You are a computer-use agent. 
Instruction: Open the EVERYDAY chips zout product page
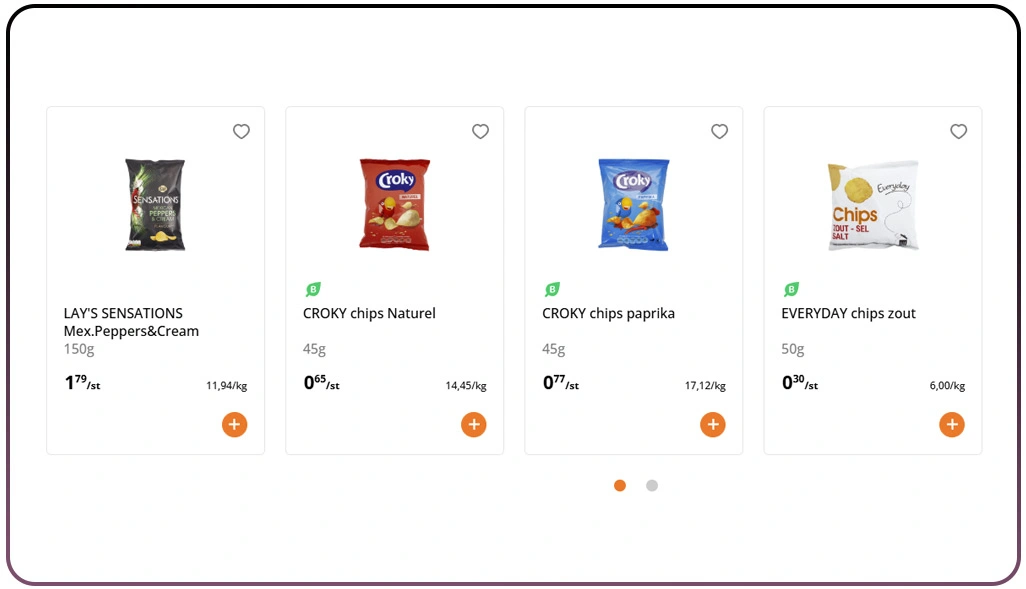click(x=849, y=313)
